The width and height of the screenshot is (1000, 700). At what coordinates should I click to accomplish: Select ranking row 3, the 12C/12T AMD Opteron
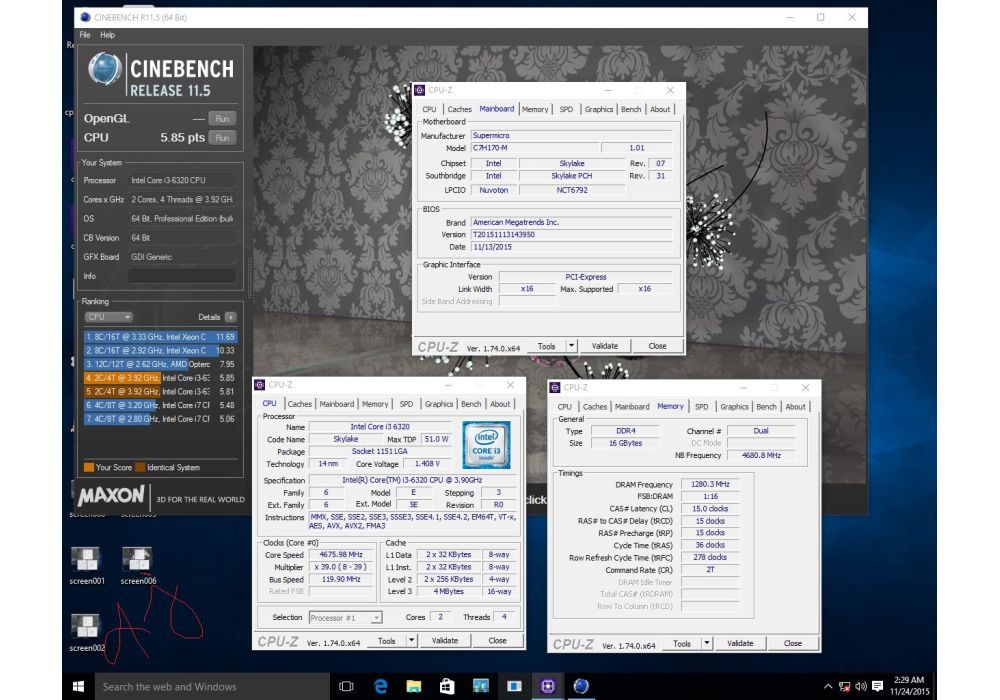click(x=160, y=364)
